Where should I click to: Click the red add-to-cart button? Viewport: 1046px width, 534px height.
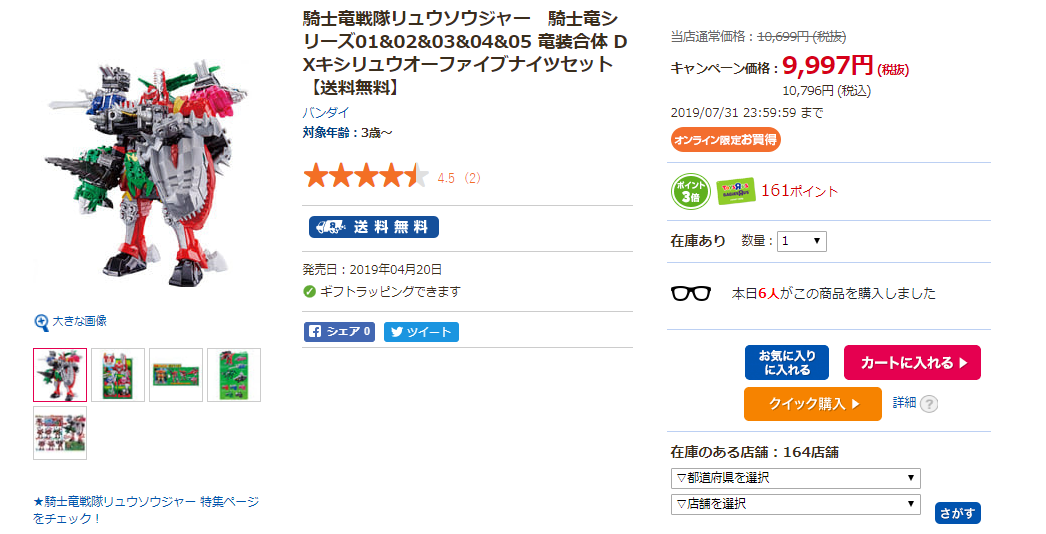[x=912, y=363]
